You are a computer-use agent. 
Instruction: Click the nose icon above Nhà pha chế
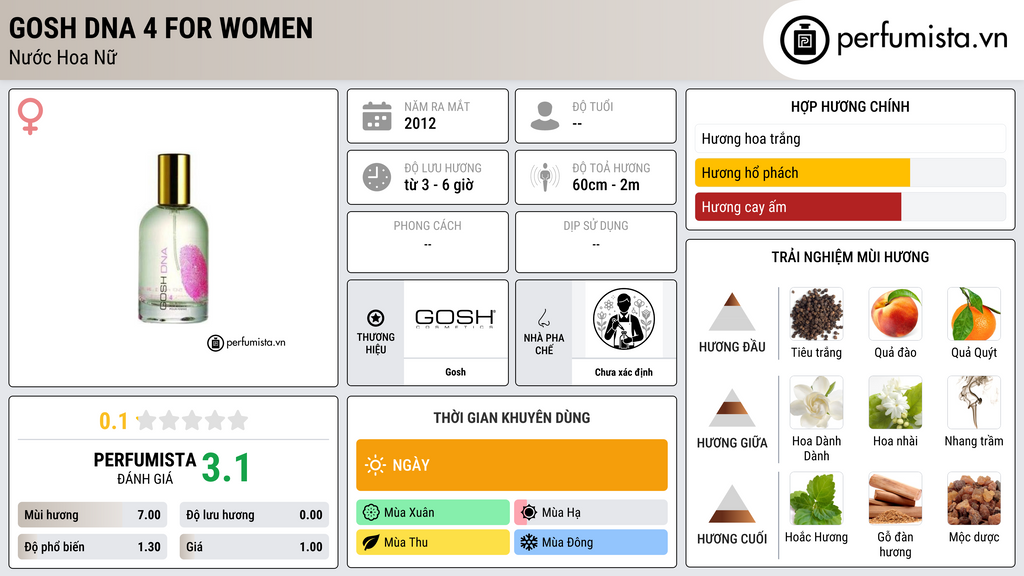click(543, 318)
